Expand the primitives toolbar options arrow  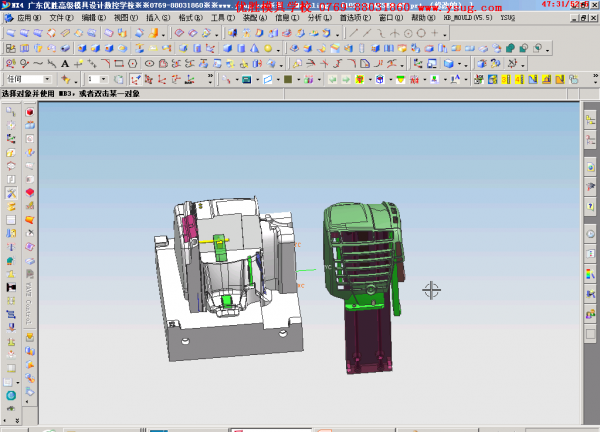278,50
